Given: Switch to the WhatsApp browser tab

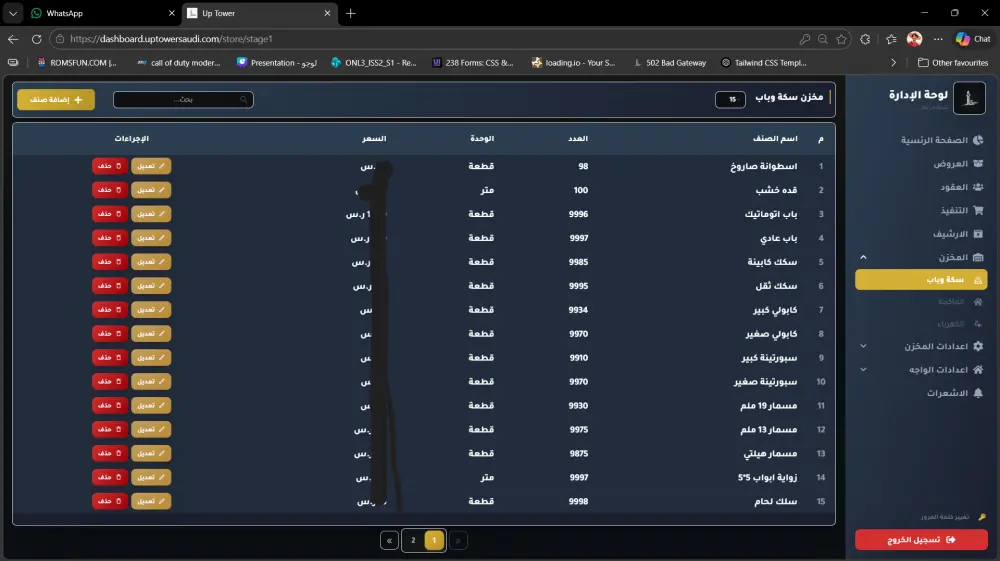Looking at the screenshot, I should coord(102,13).
